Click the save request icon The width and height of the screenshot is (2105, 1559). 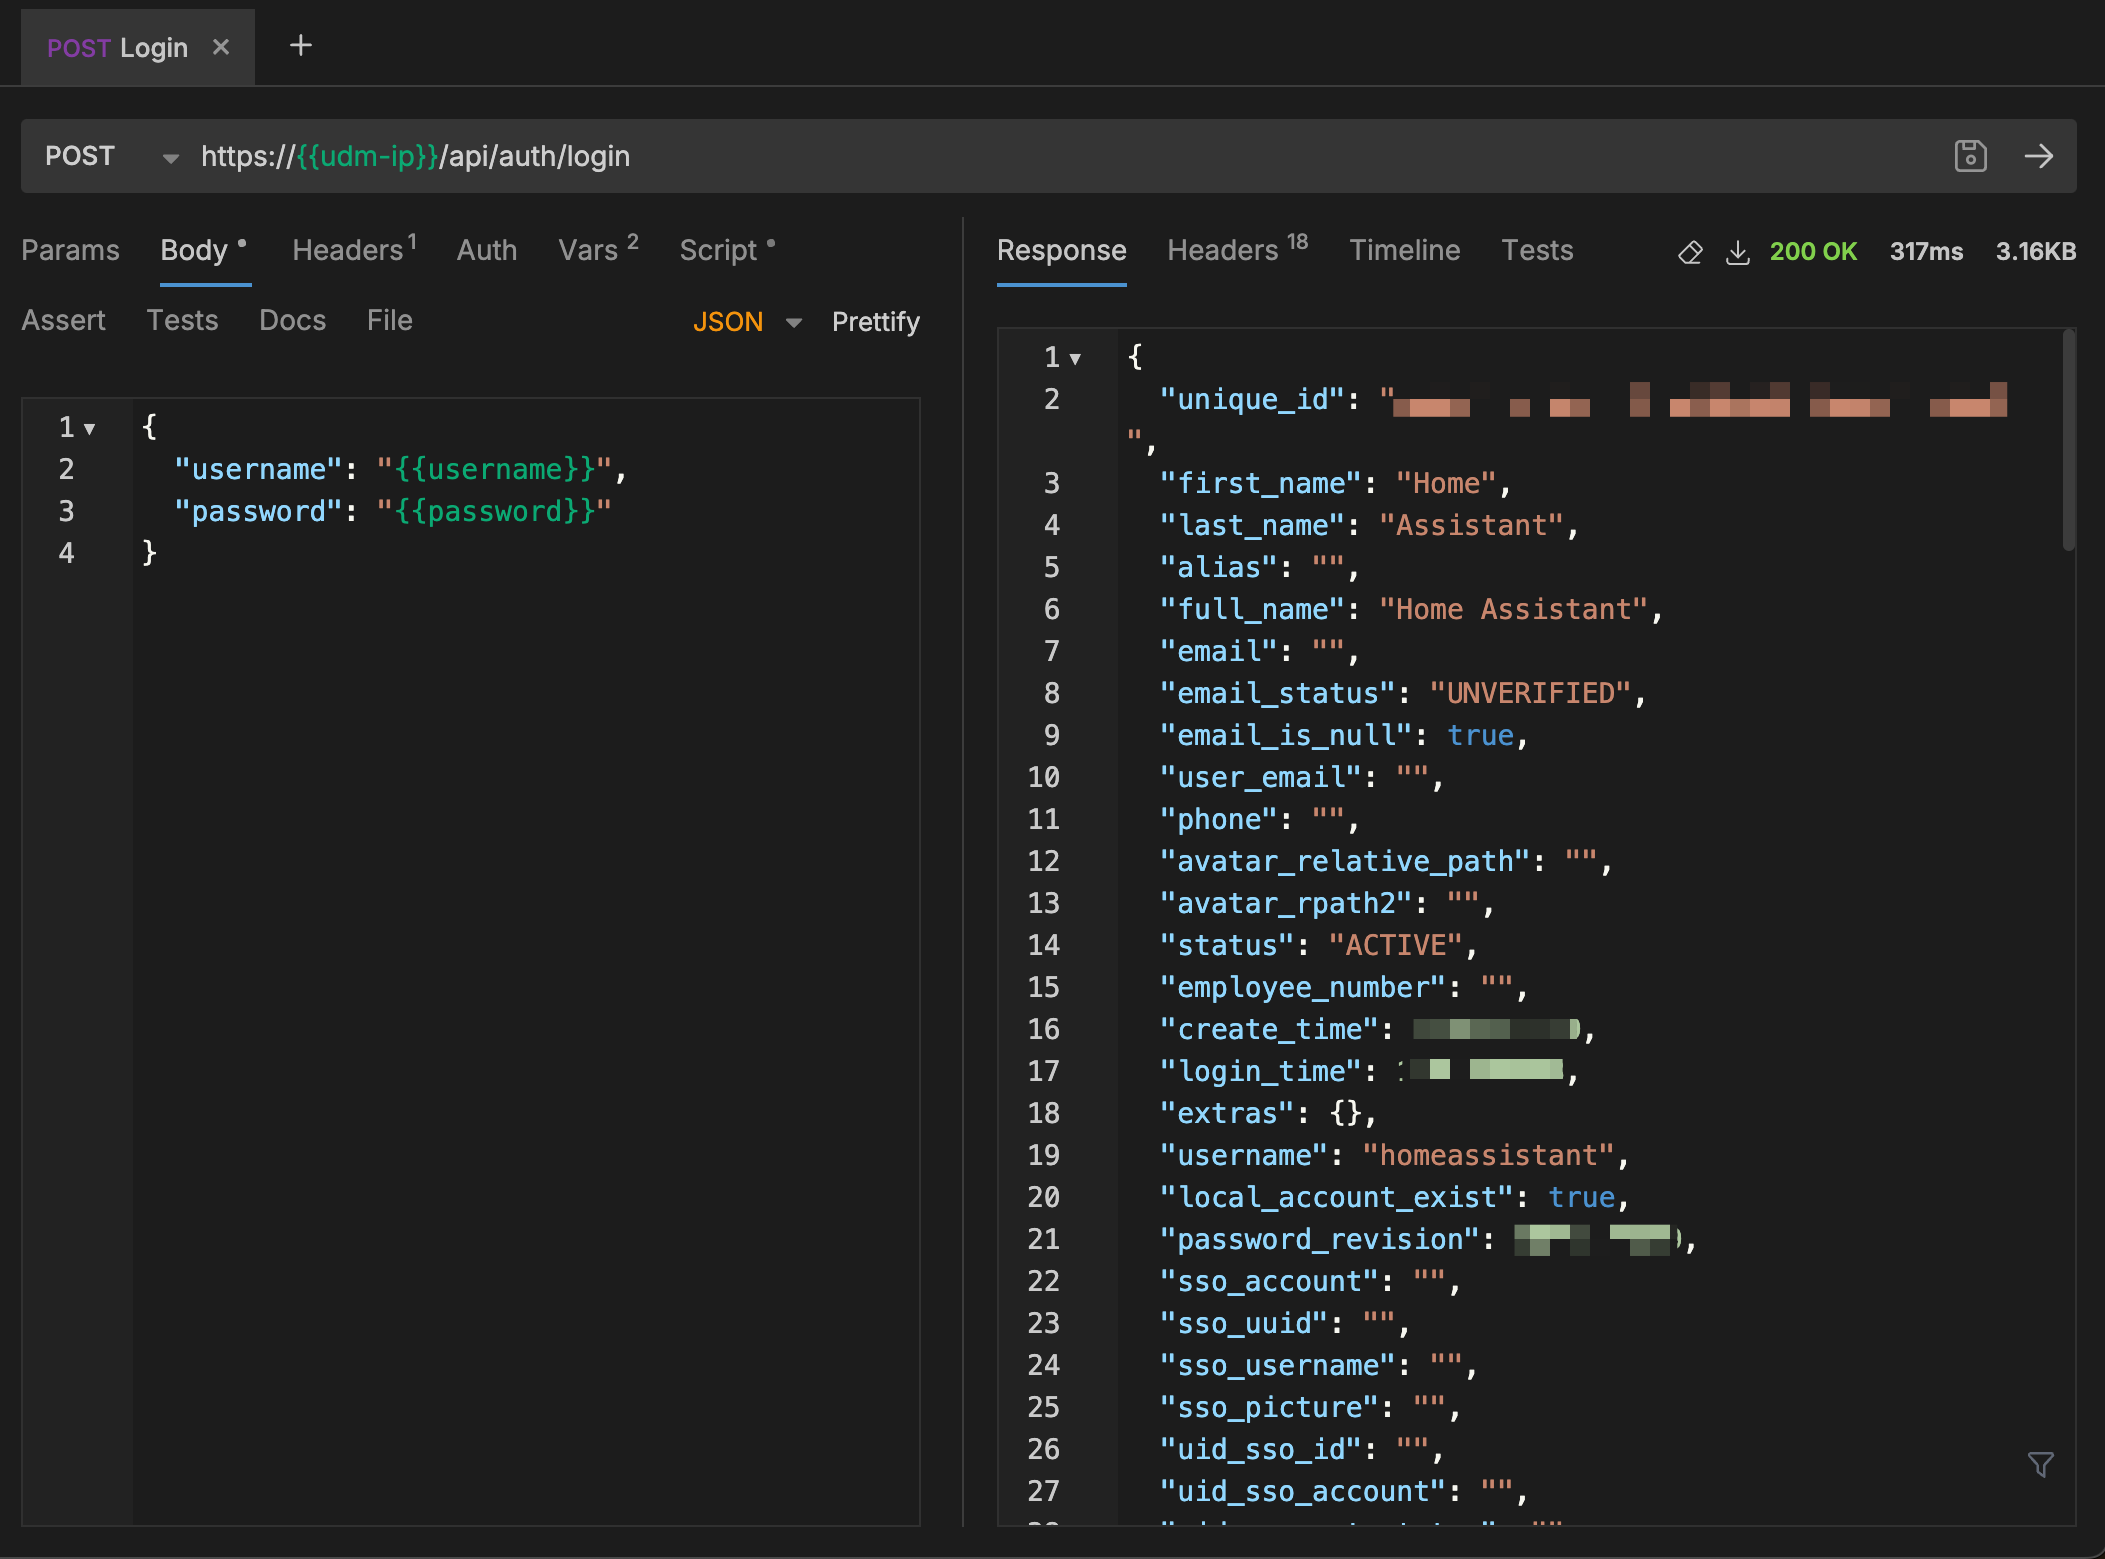[1970, 156]
